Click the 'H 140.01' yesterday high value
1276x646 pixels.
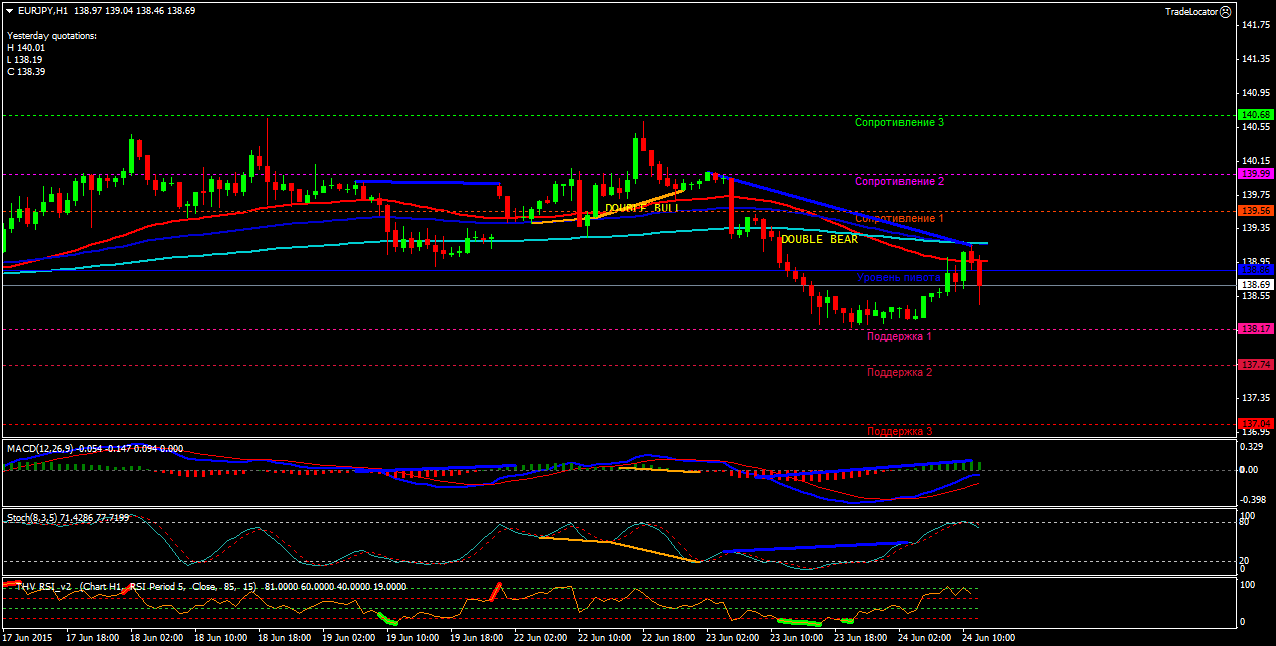[x=26, y=47]
